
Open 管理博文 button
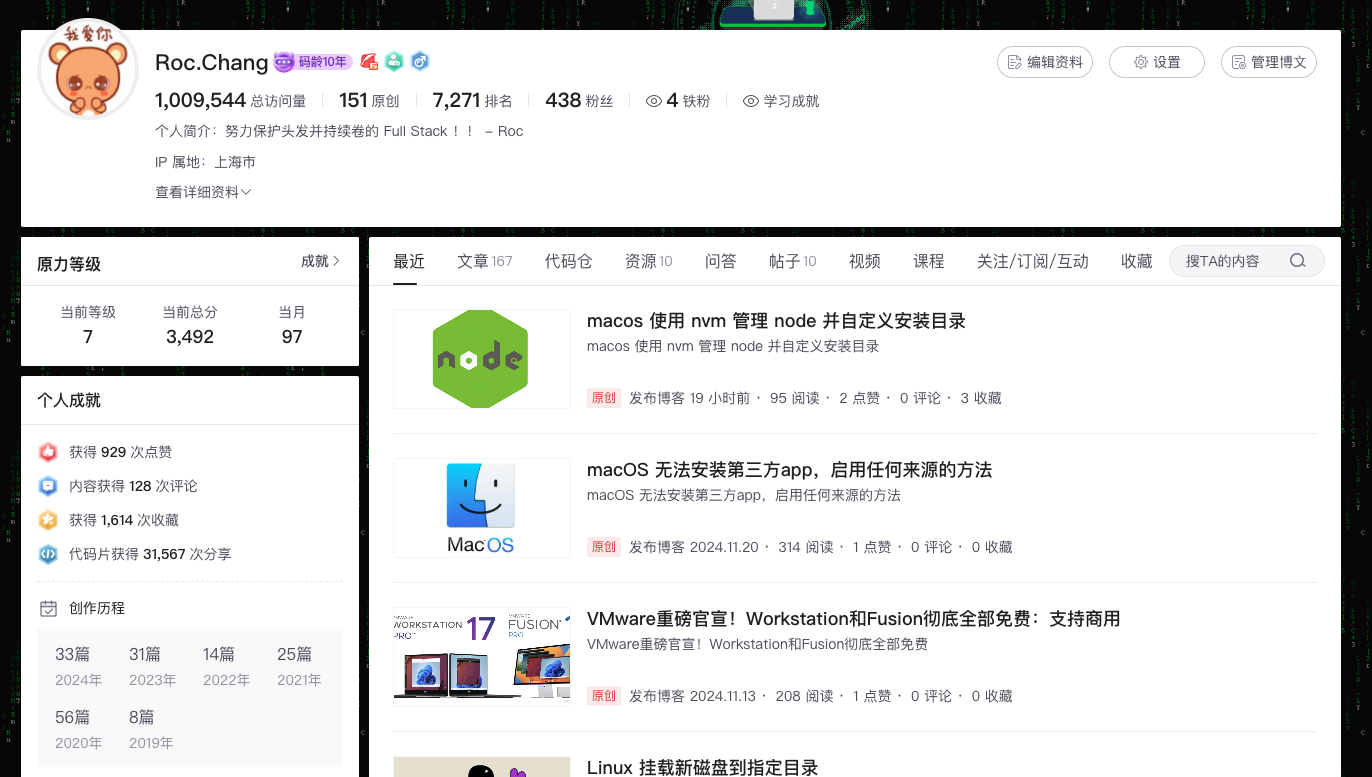point(1269,62)
